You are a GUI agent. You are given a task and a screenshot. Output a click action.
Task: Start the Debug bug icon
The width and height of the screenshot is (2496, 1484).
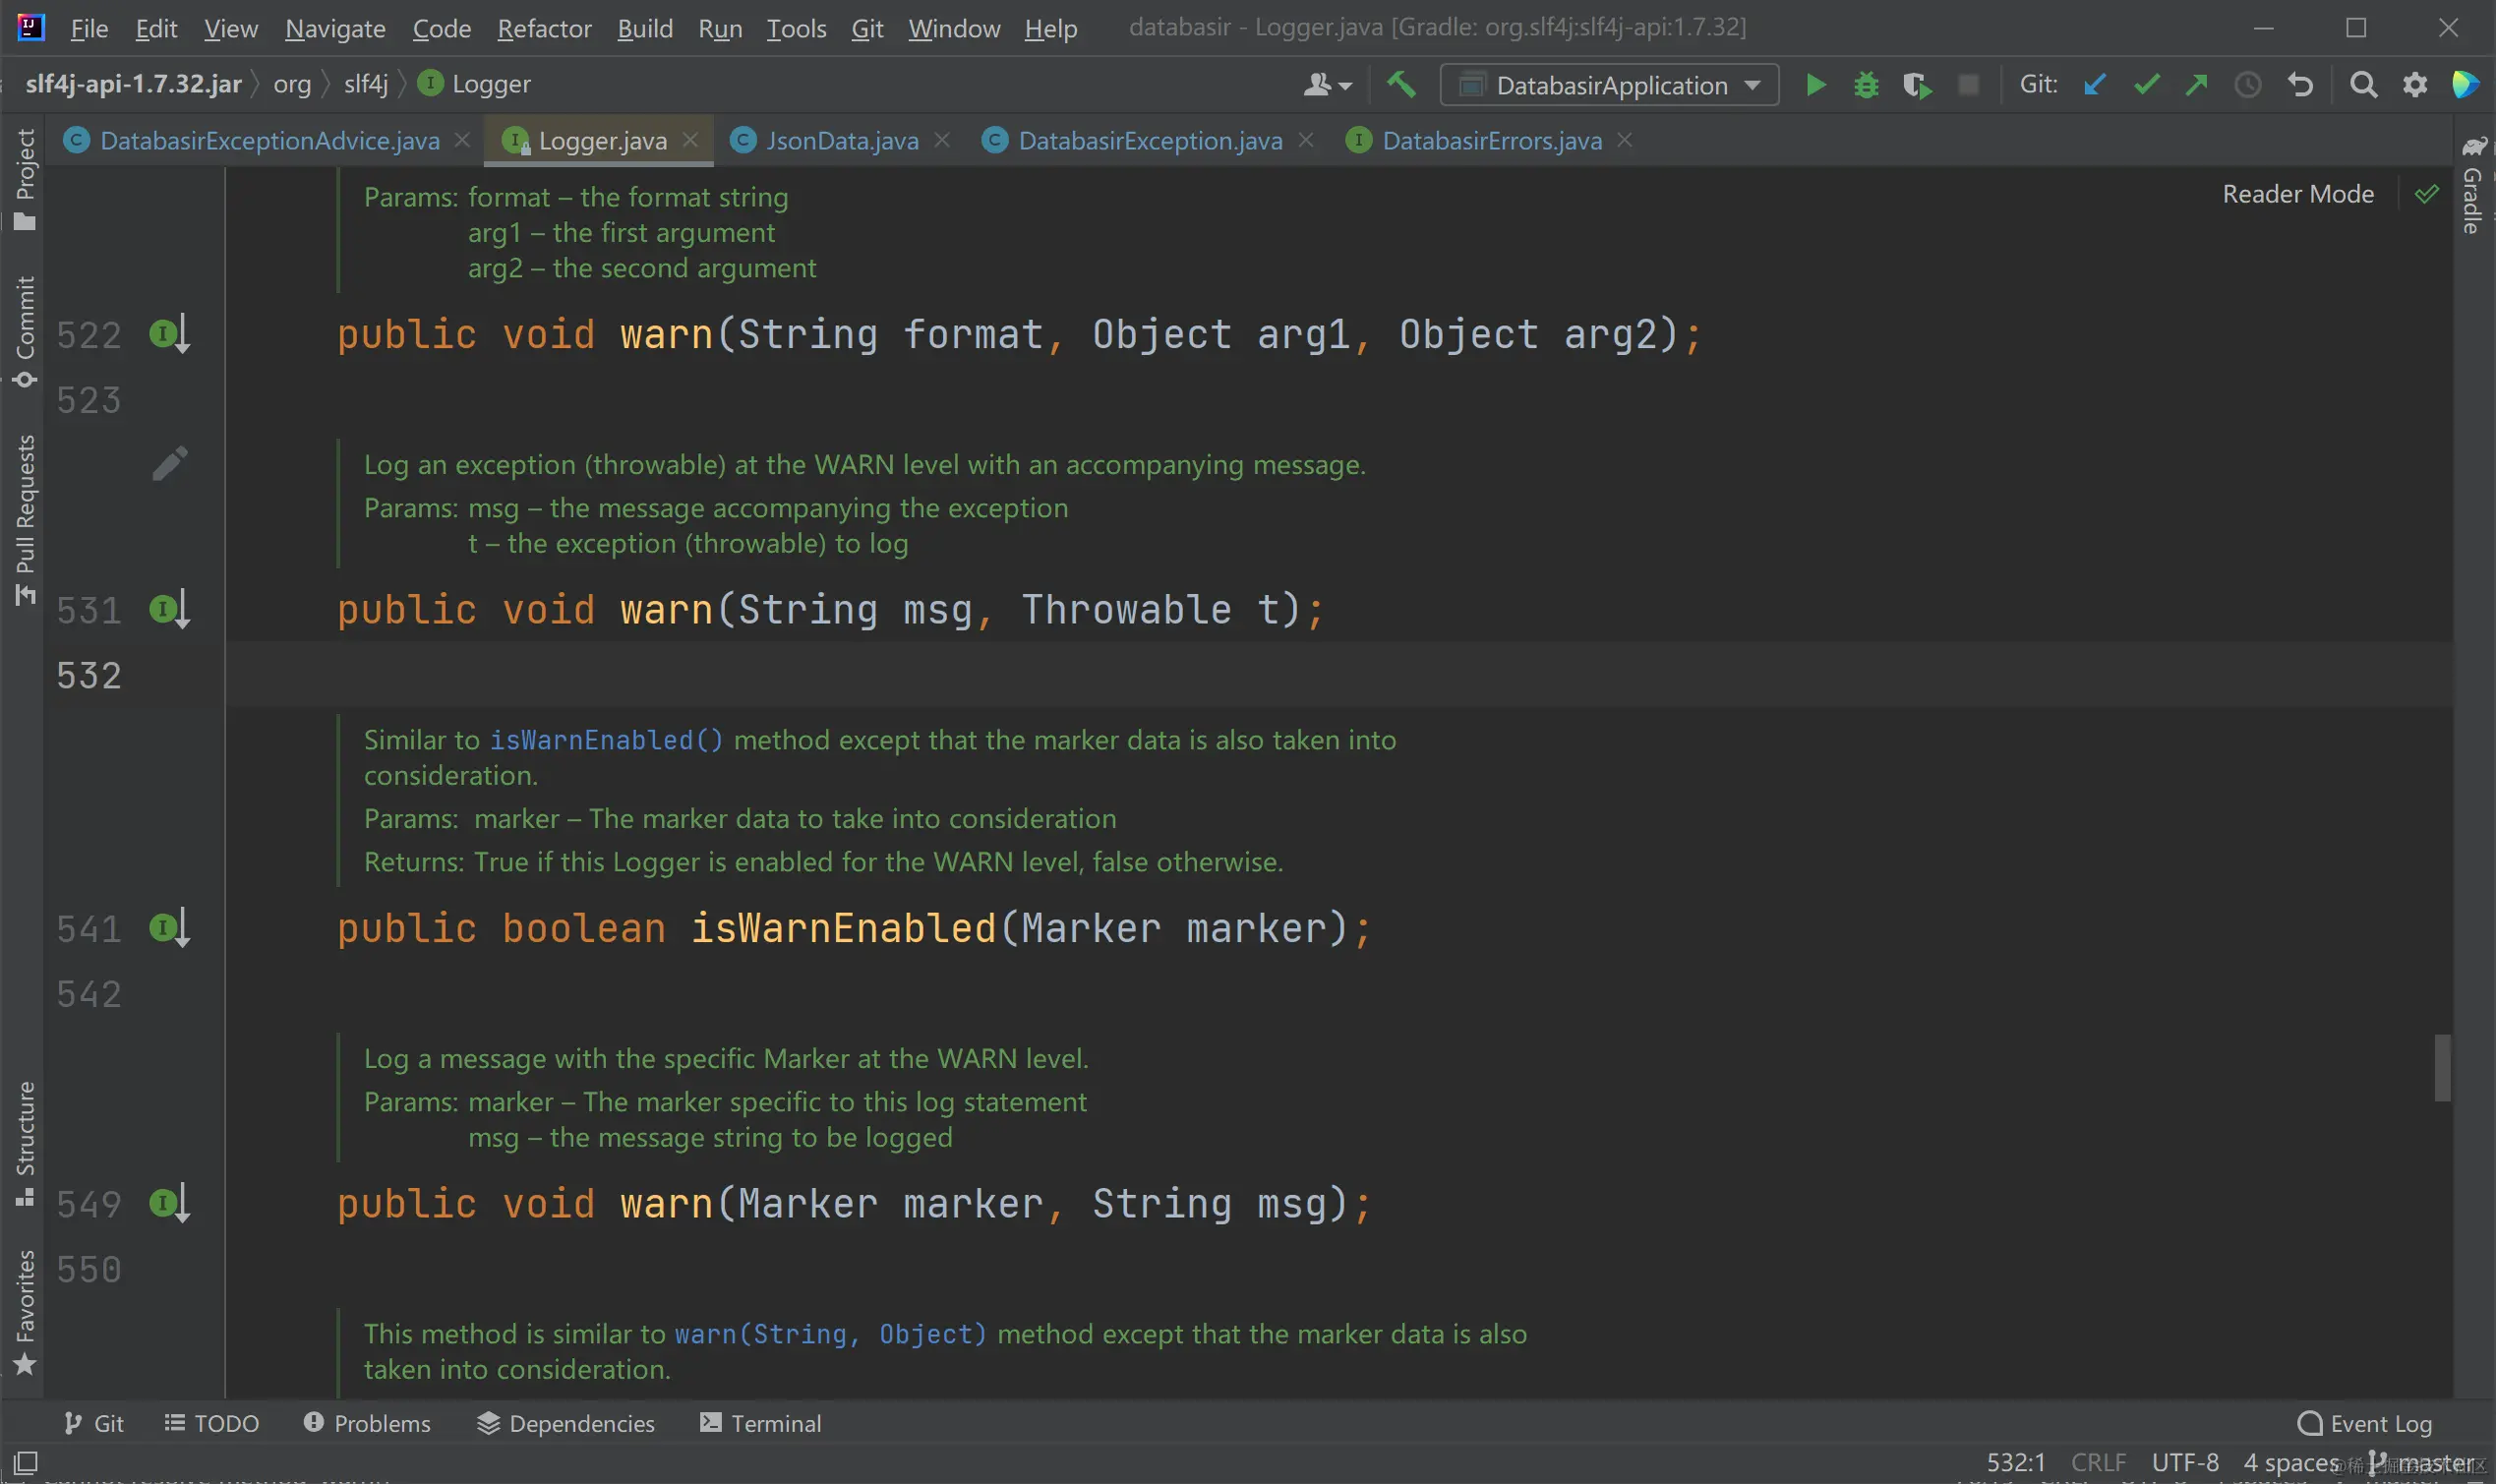pos(1866,85)
